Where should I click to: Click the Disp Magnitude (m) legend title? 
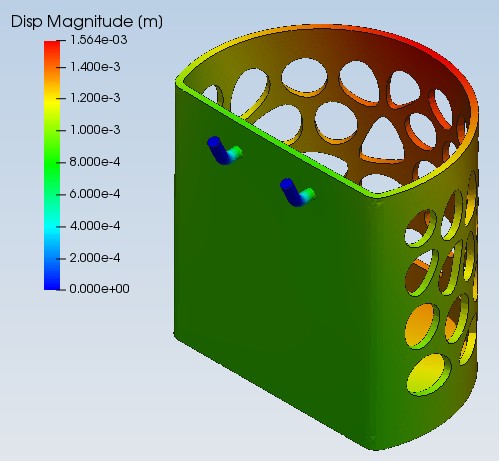click(87, 22)
